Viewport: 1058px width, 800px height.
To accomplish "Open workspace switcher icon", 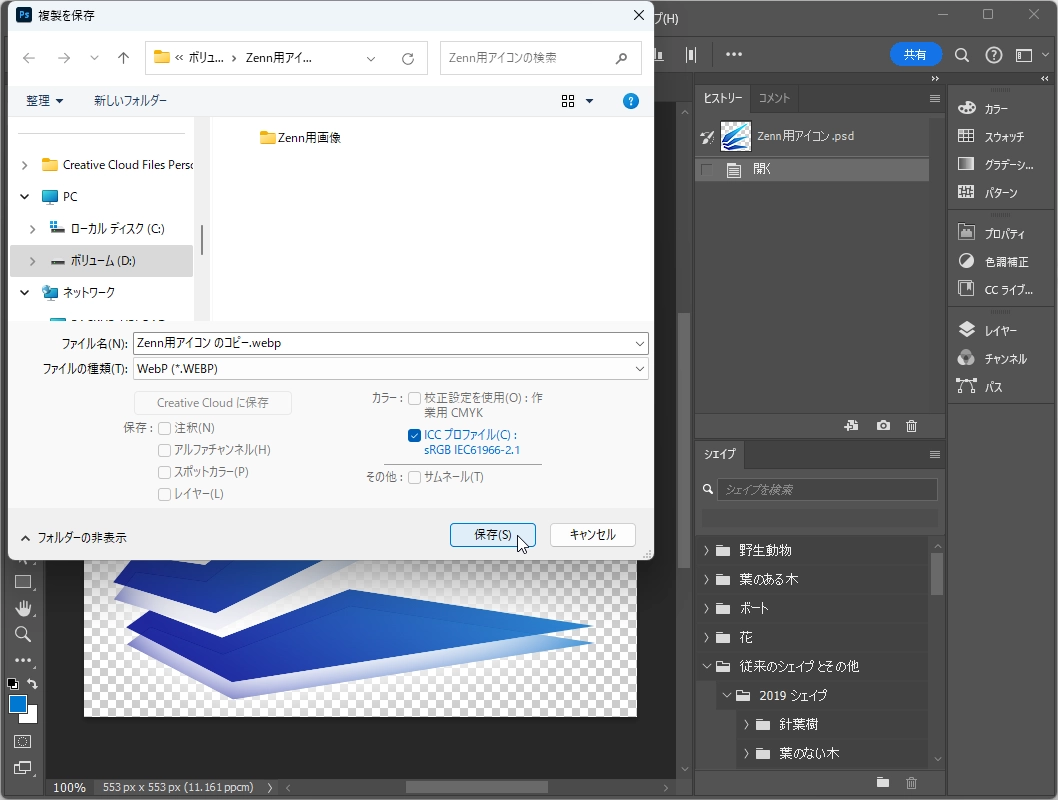I will point(1024,55).
